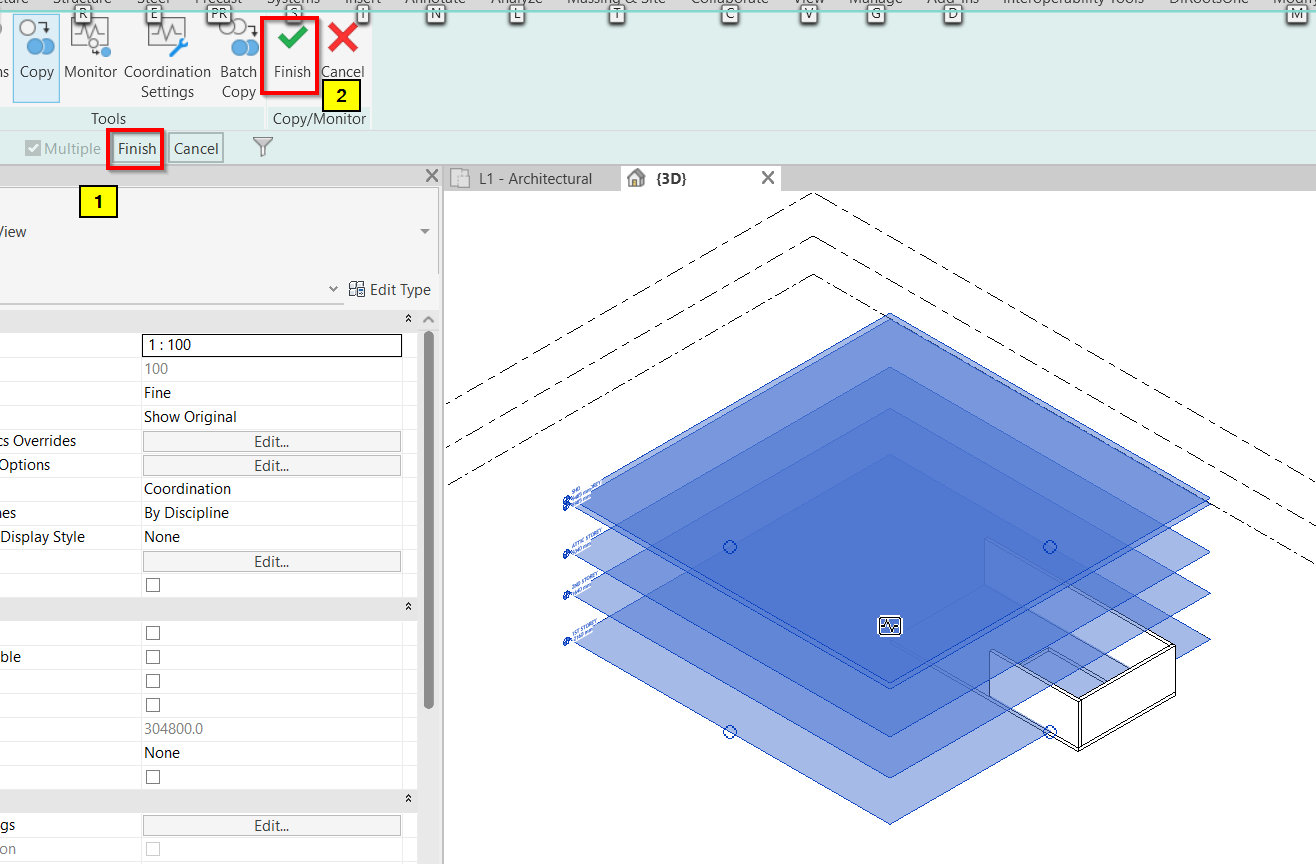Open dropdown left of Edit Type
The width and height of the screenshot is (1316, 864).
click(x=334, y=290)
